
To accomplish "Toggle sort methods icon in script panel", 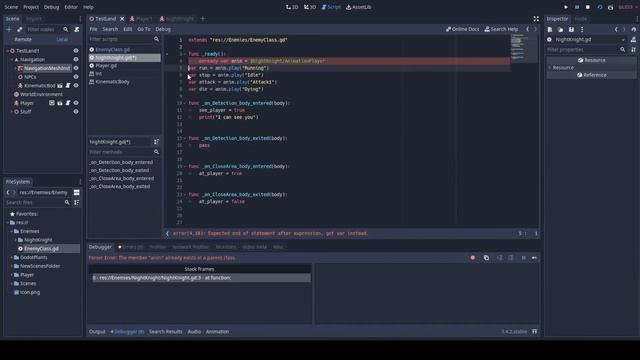I will (156, 142).
